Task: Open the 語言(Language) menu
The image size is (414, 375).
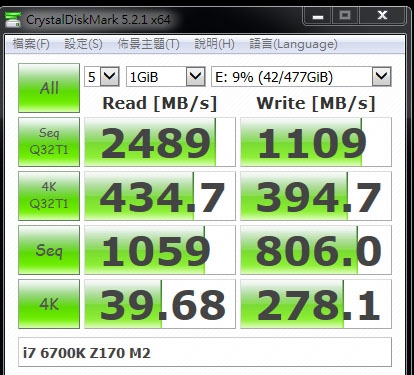Action: pyautogui.click(x=293, y=44)
